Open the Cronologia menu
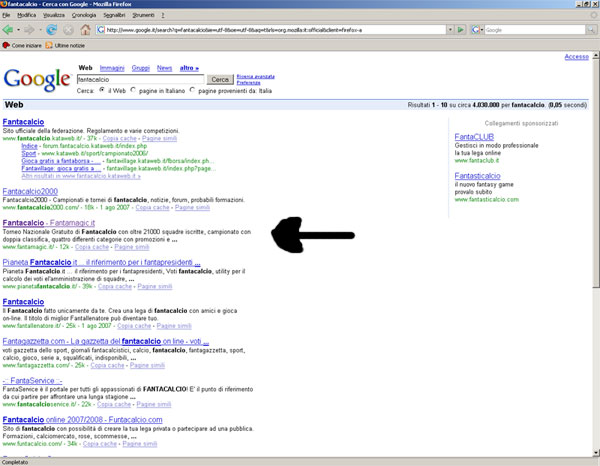This screenshot has height=466, width=600. pos(84,15)
